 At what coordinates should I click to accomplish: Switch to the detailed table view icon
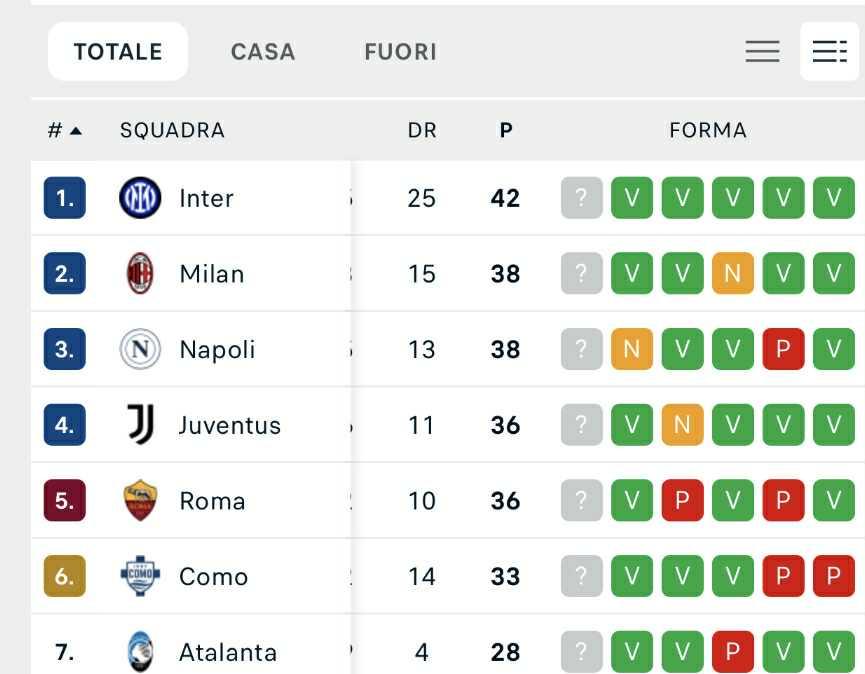pos(828,51)
